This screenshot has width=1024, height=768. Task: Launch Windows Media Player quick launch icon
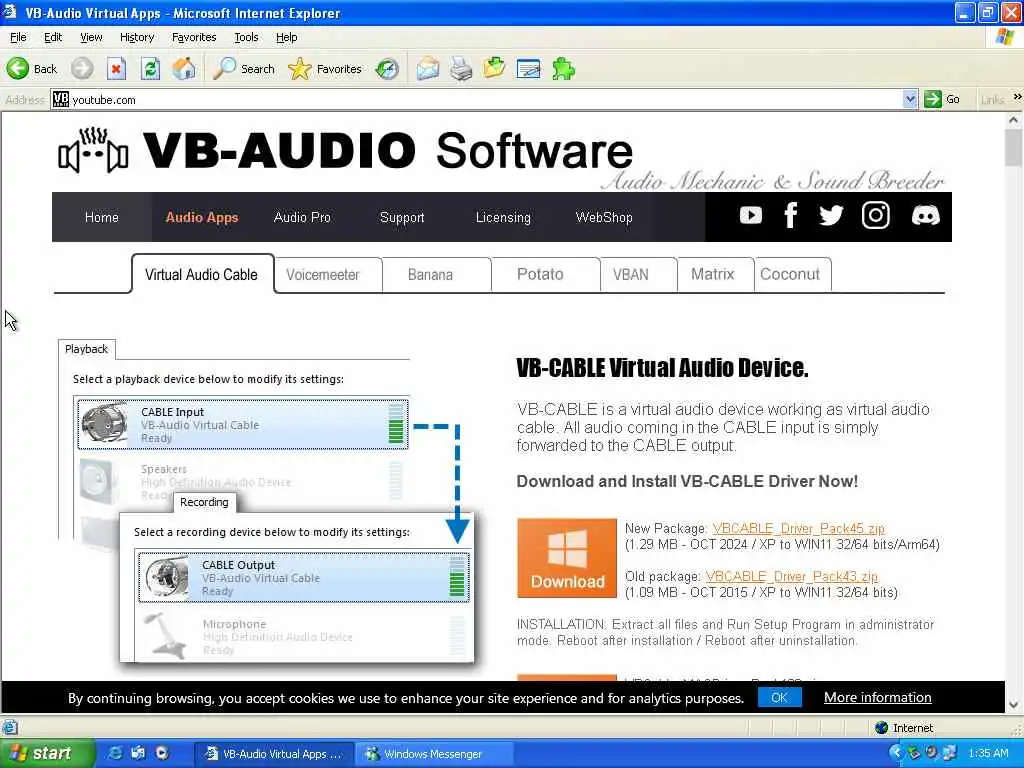162,753
